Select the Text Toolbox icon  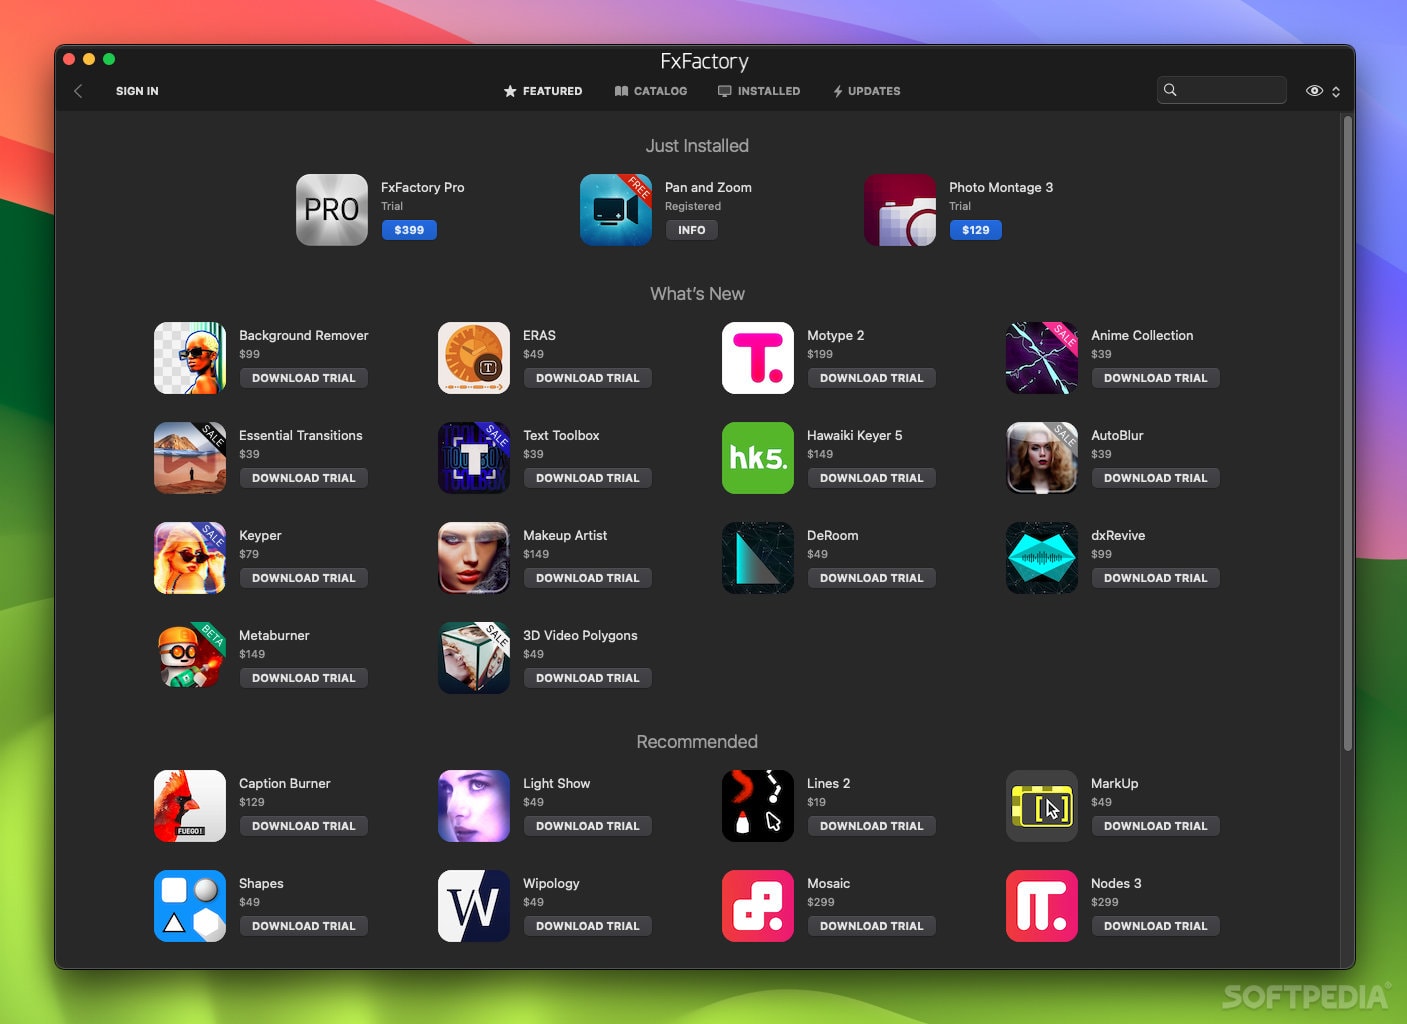coord(474,458)
